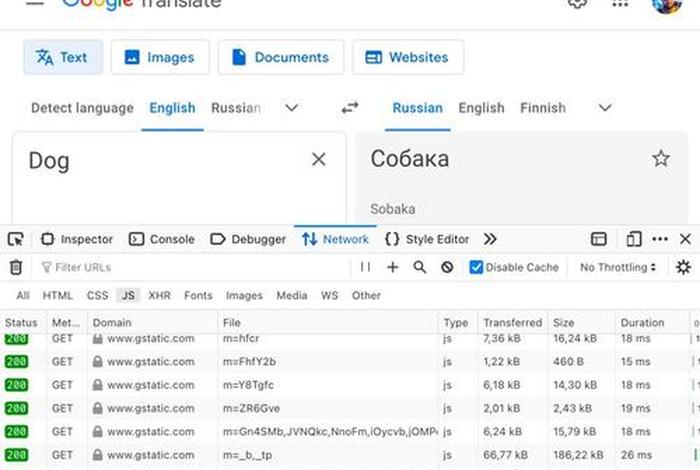700x470 pixels.
Task: Choose Detect language as source
Action: (x=82, y=108)
